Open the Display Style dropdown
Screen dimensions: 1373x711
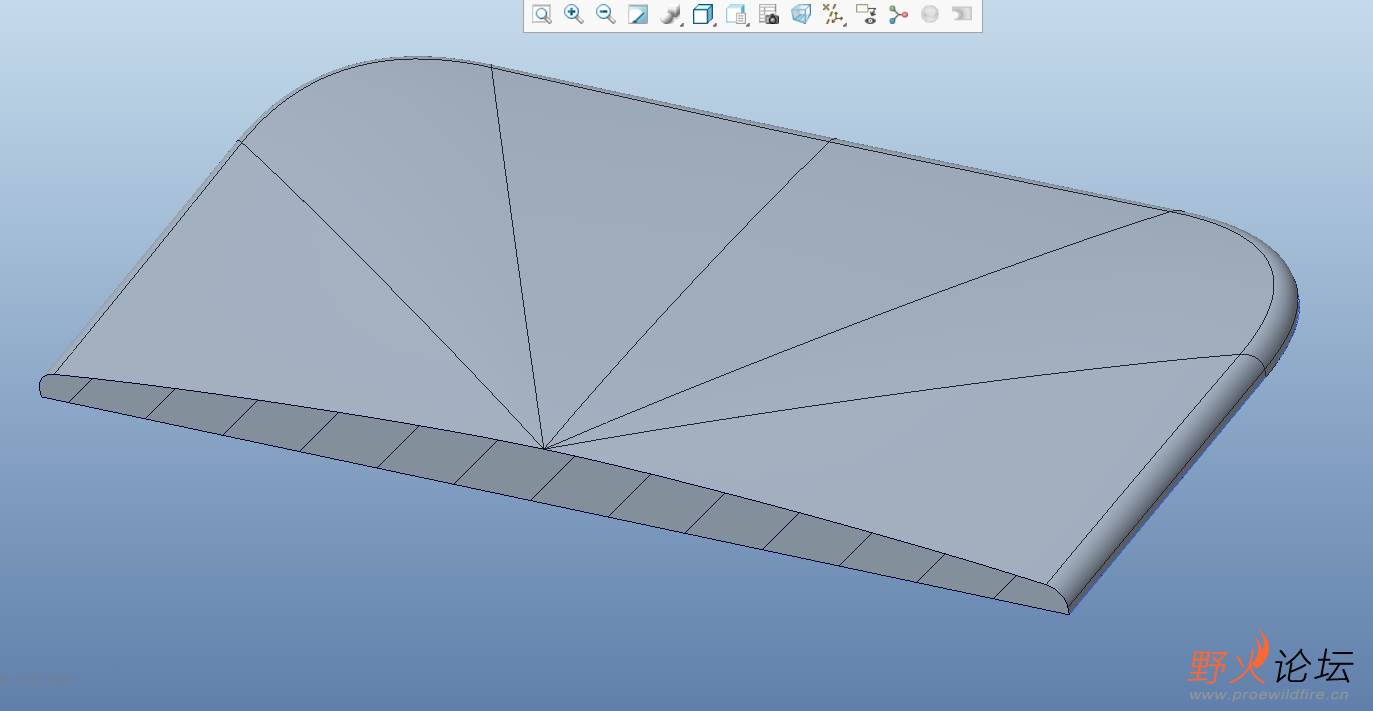[671, 14]
